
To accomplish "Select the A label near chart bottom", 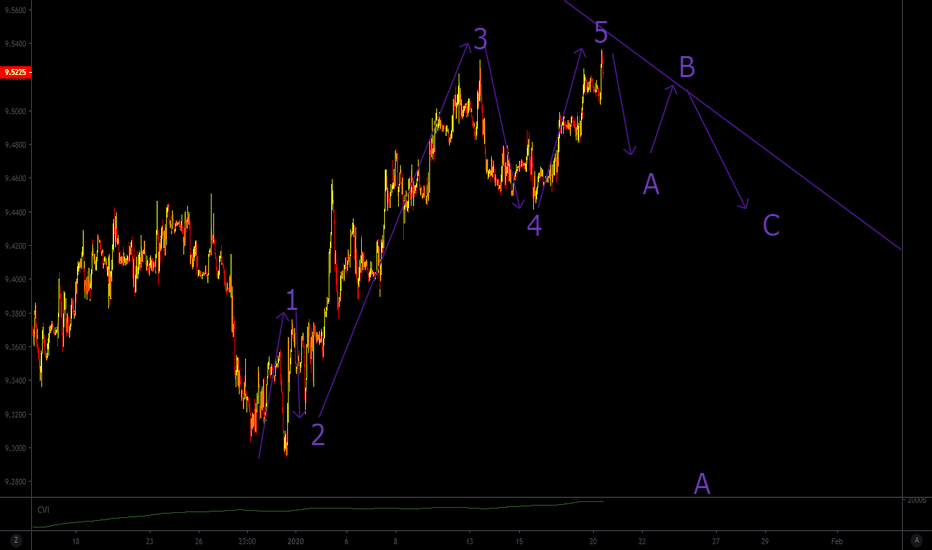I will tap(702, 484).
